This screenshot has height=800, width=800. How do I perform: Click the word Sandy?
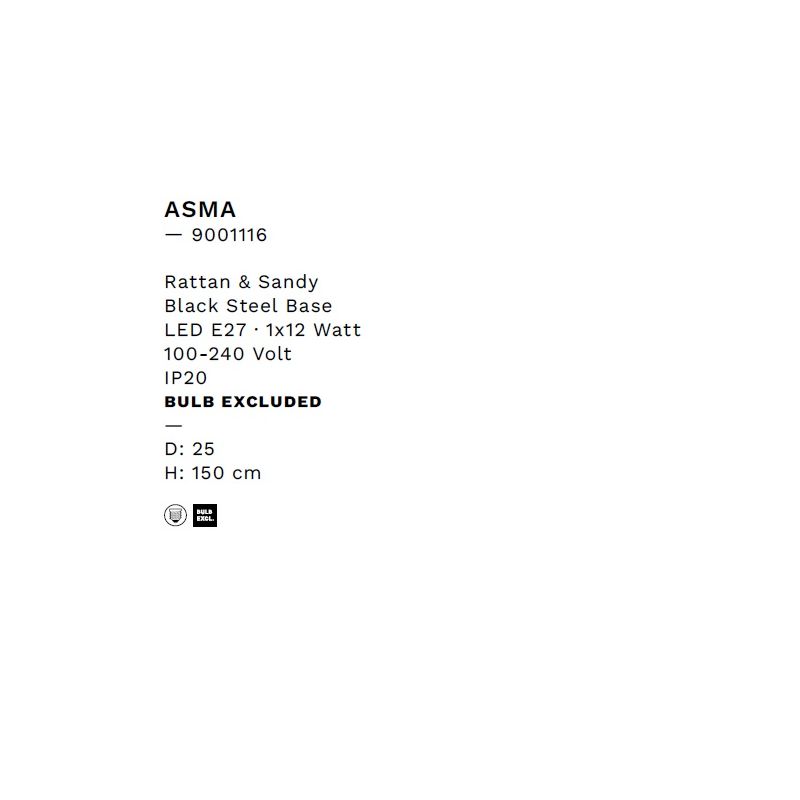(x=288, y=282)
